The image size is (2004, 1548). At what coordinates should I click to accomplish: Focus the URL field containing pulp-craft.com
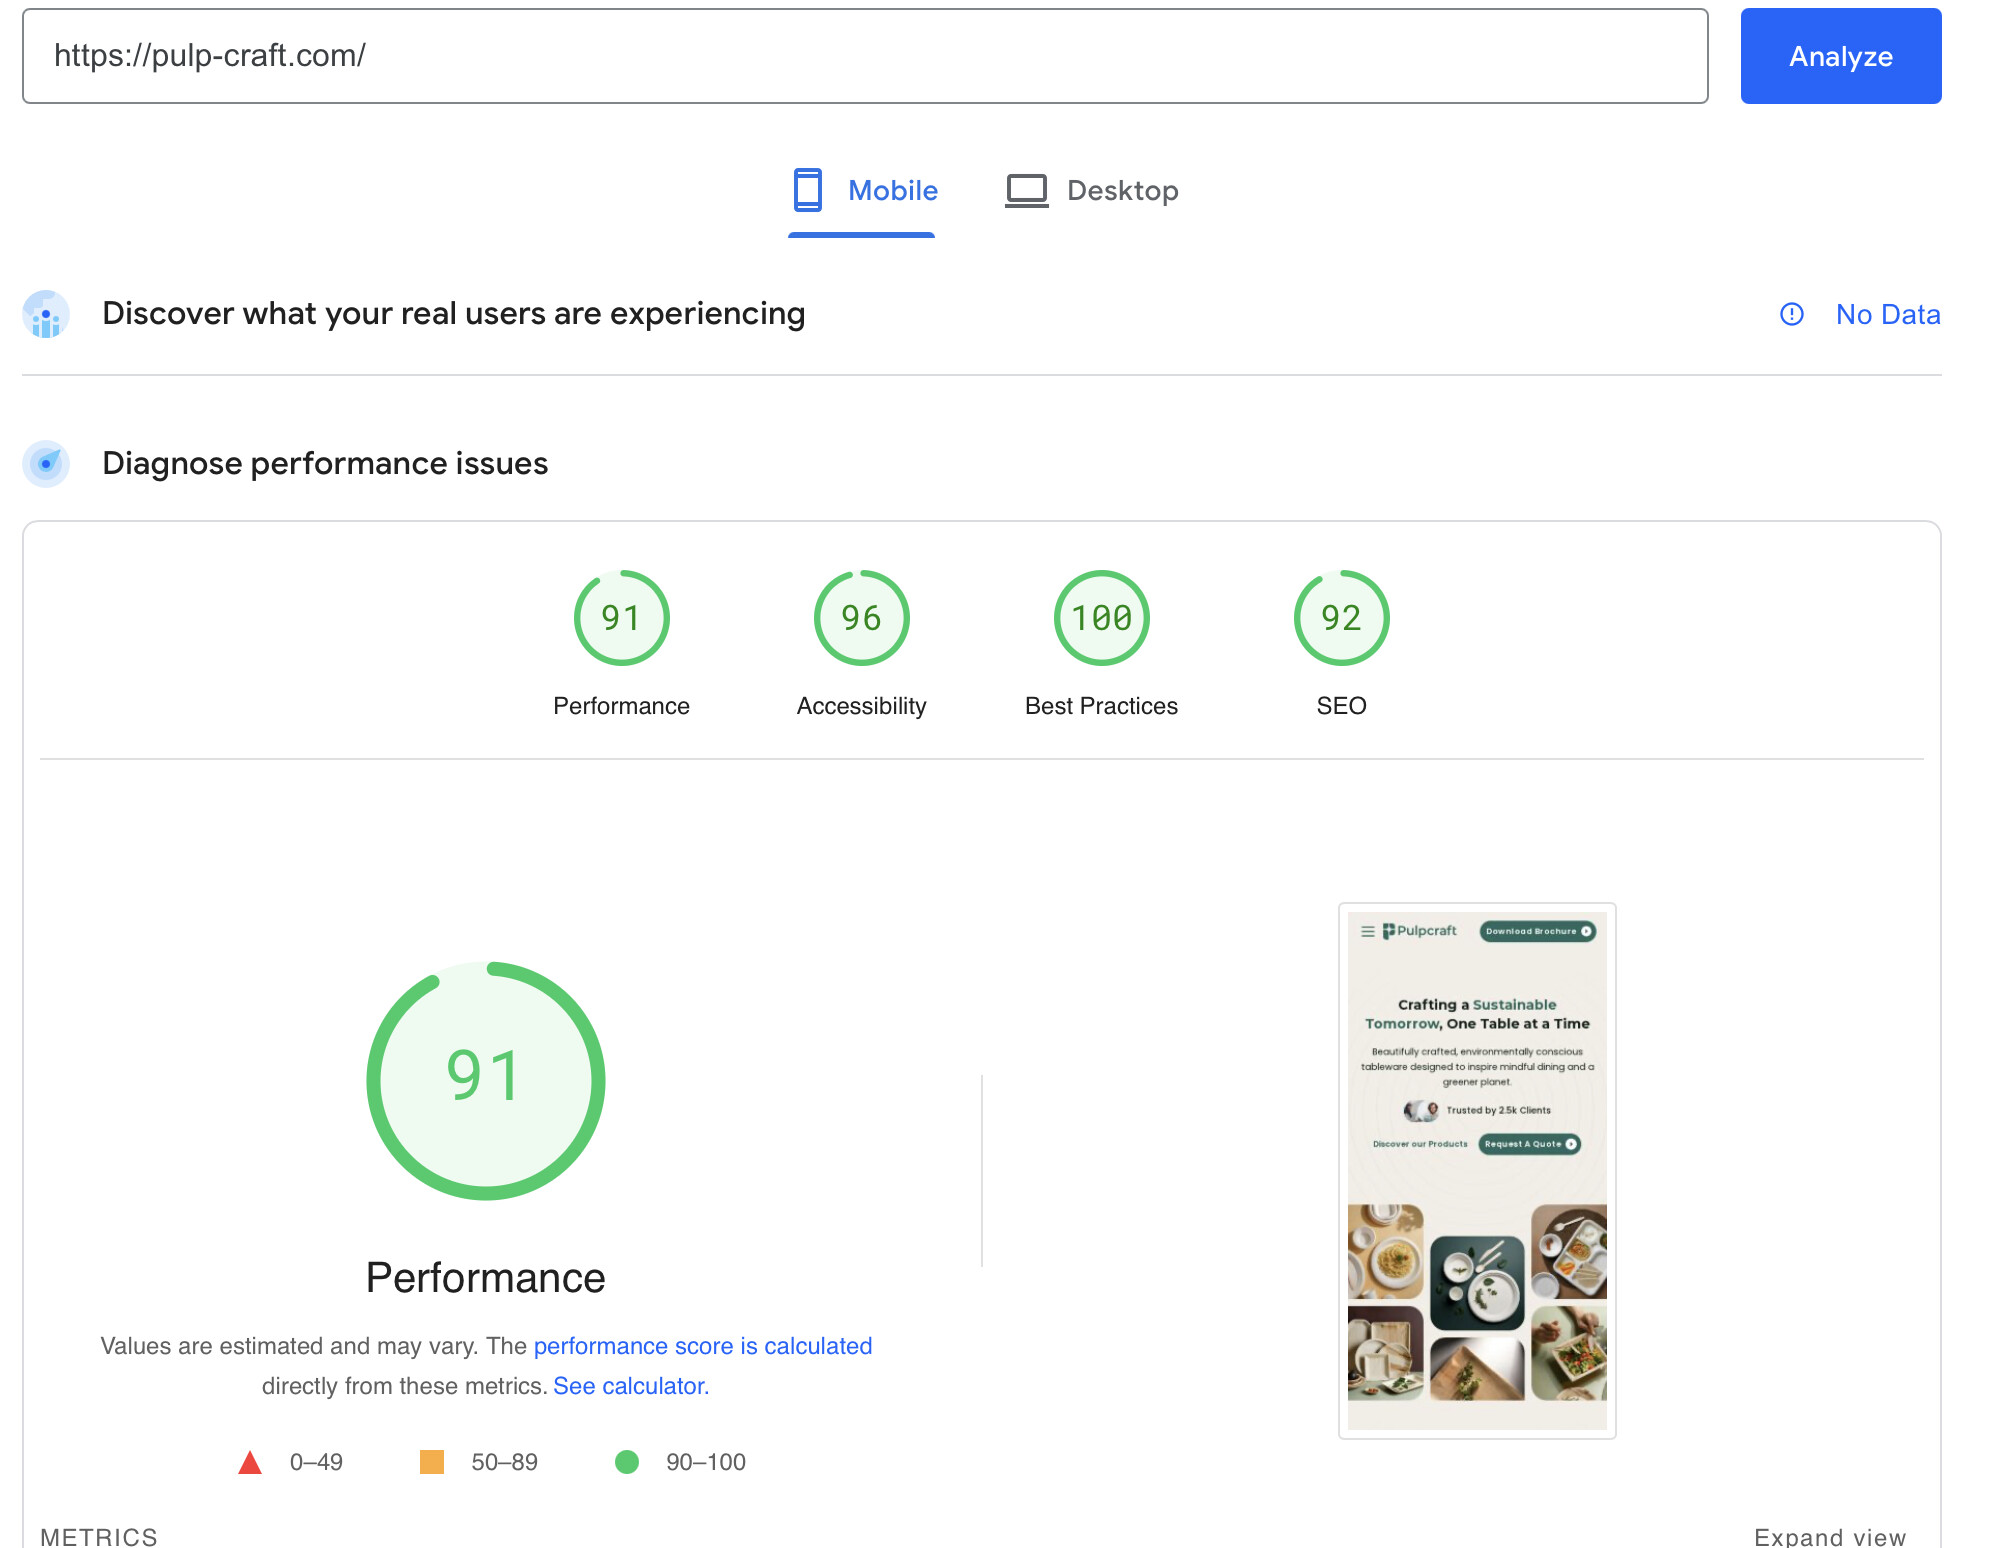(865, 56)
